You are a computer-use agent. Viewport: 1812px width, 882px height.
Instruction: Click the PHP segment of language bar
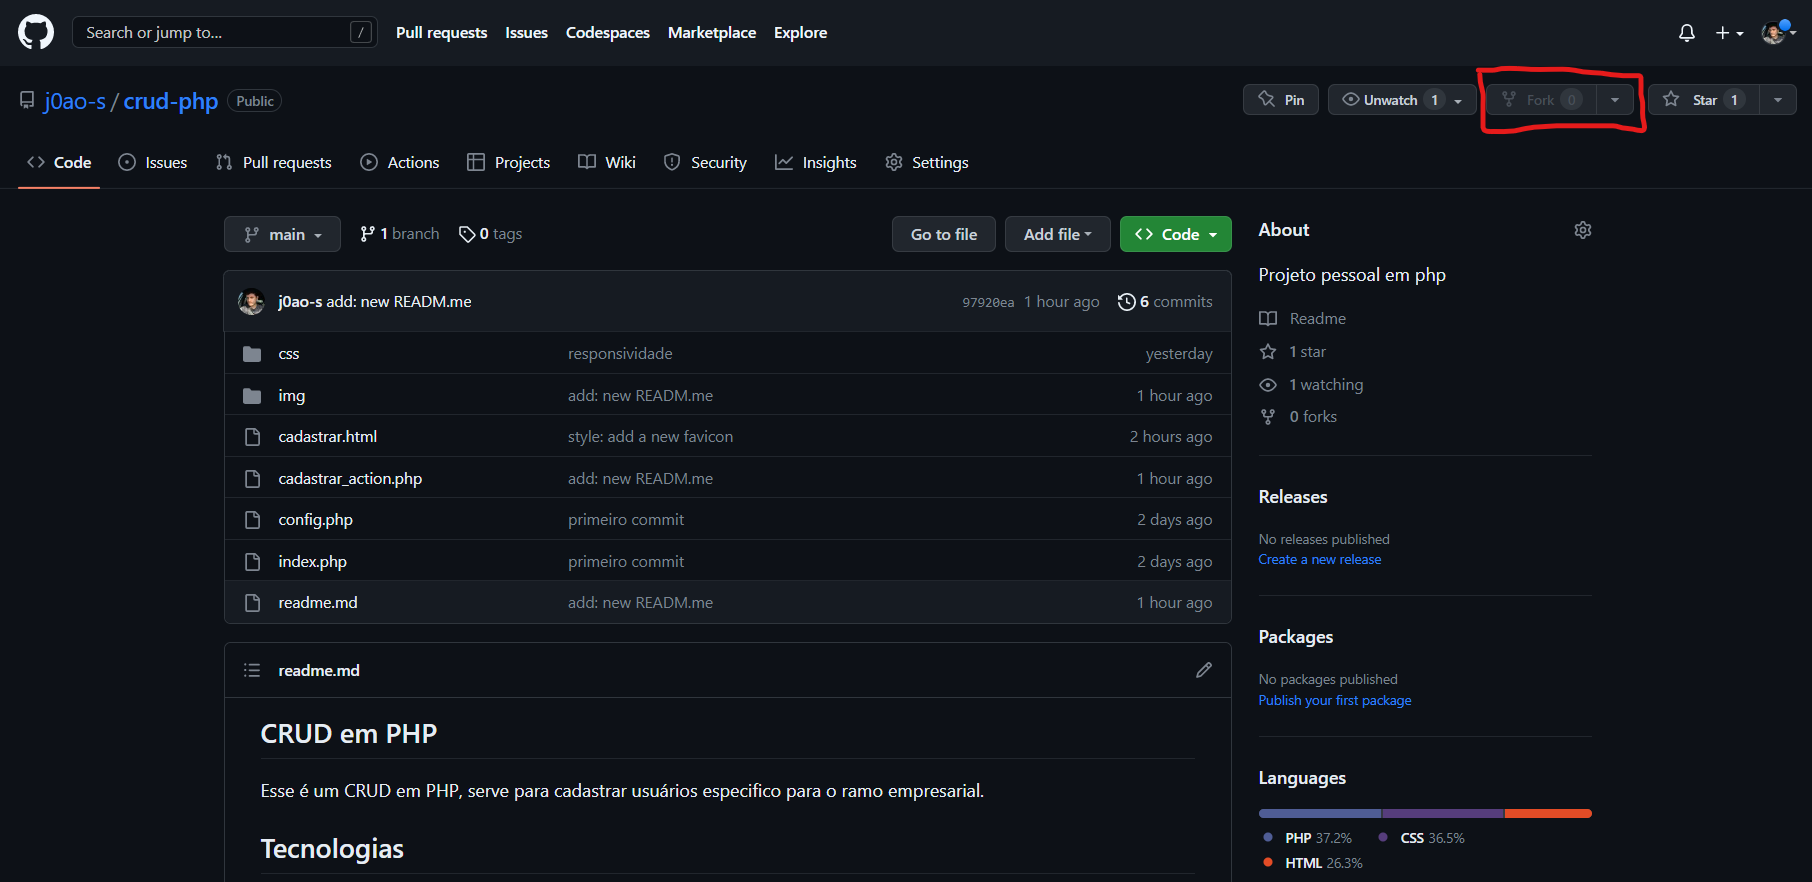point(1319,814)
